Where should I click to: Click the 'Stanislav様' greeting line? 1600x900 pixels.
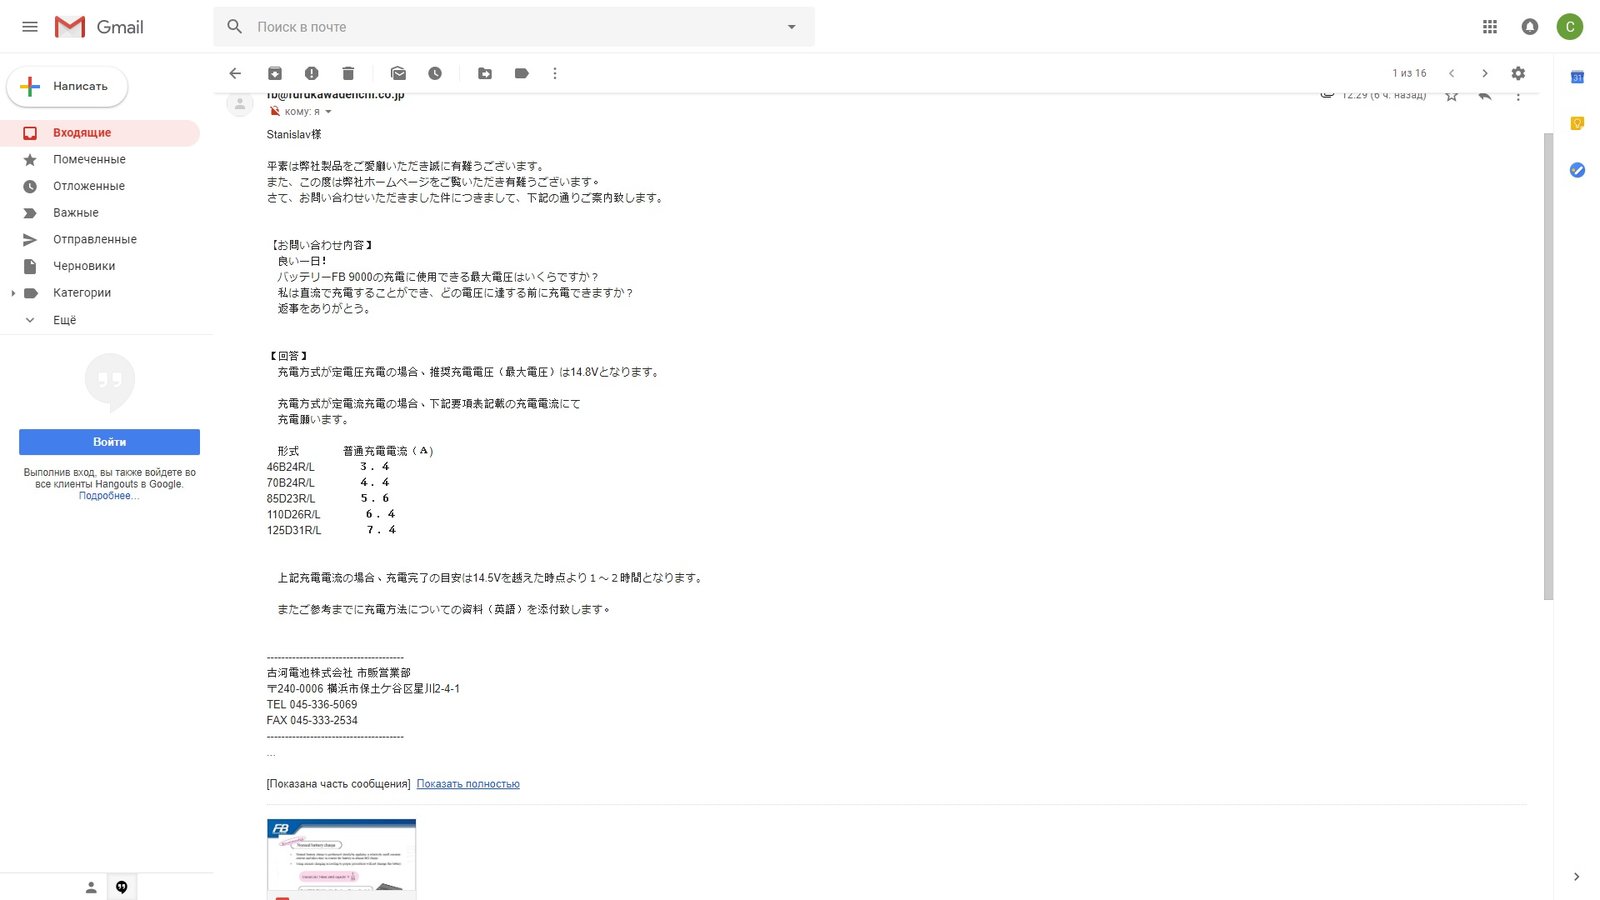[x=294, y=134]
